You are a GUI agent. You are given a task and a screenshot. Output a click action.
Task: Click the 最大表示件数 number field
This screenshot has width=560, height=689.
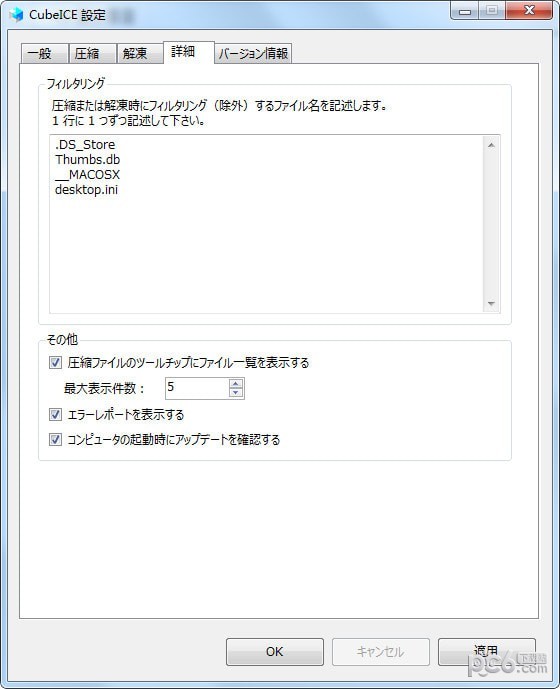tap(197, 388)
